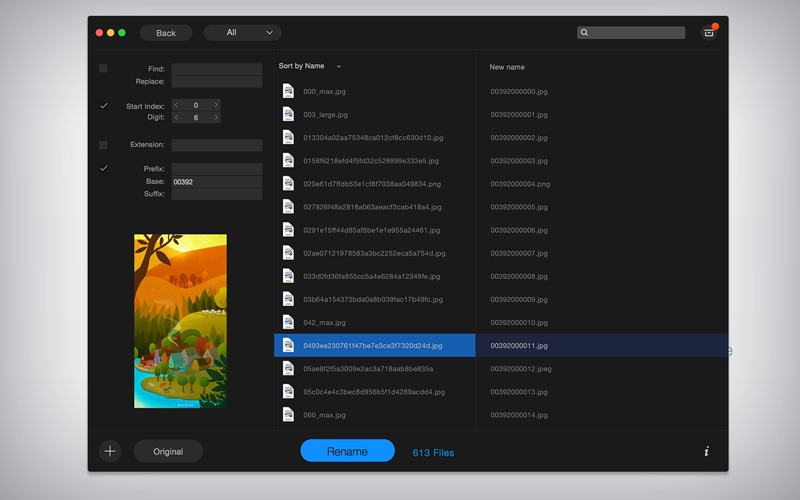This screenshot has height=500, width=800.
Task: Increase the Digit stepper value
Action: (x=216, y=117)
